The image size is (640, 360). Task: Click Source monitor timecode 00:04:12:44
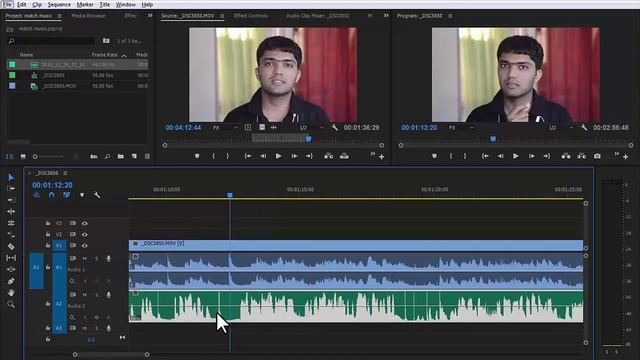[x=183, y=128]
